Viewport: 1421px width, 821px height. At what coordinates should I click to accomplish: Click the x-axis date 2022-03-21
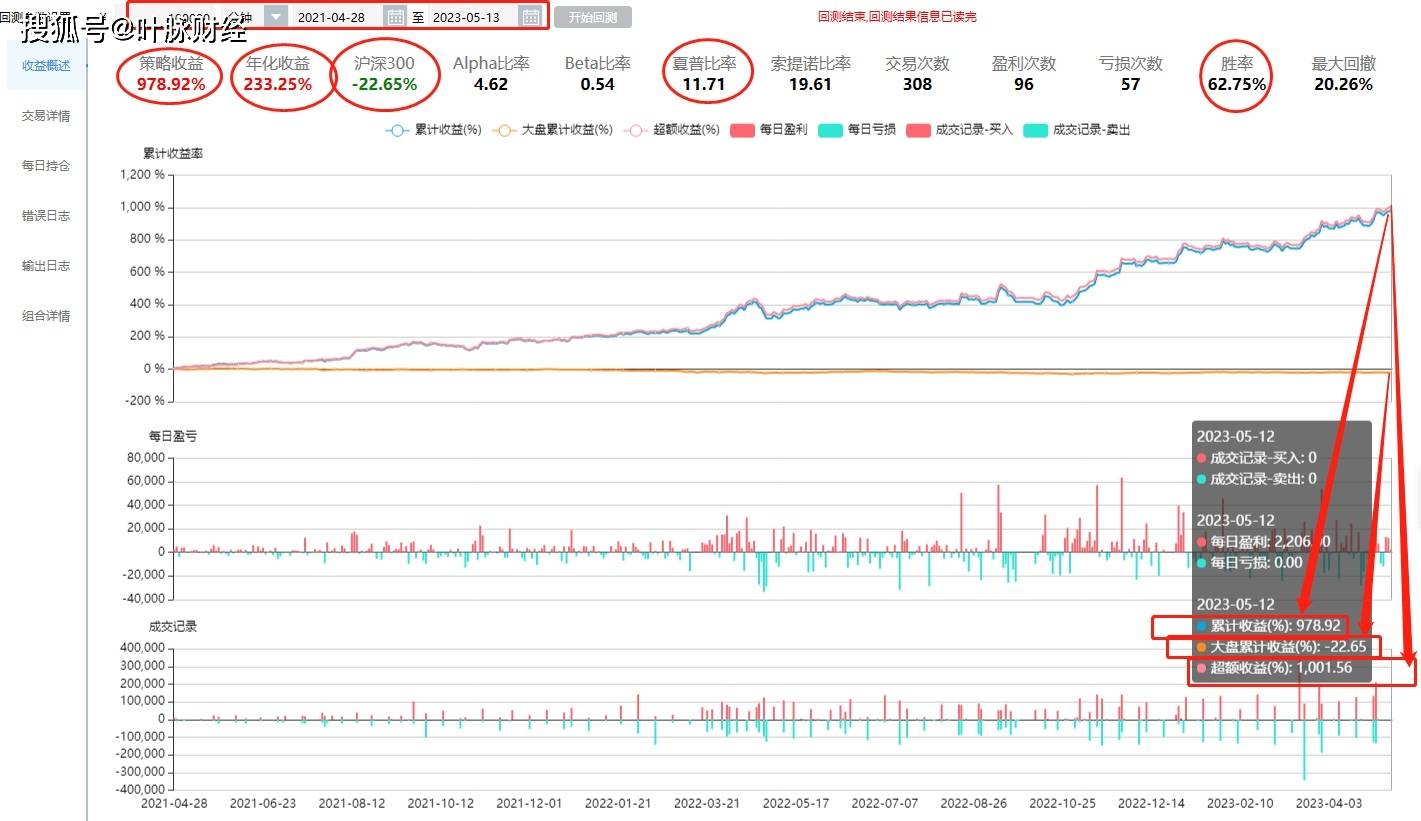(x=707, y=802)
